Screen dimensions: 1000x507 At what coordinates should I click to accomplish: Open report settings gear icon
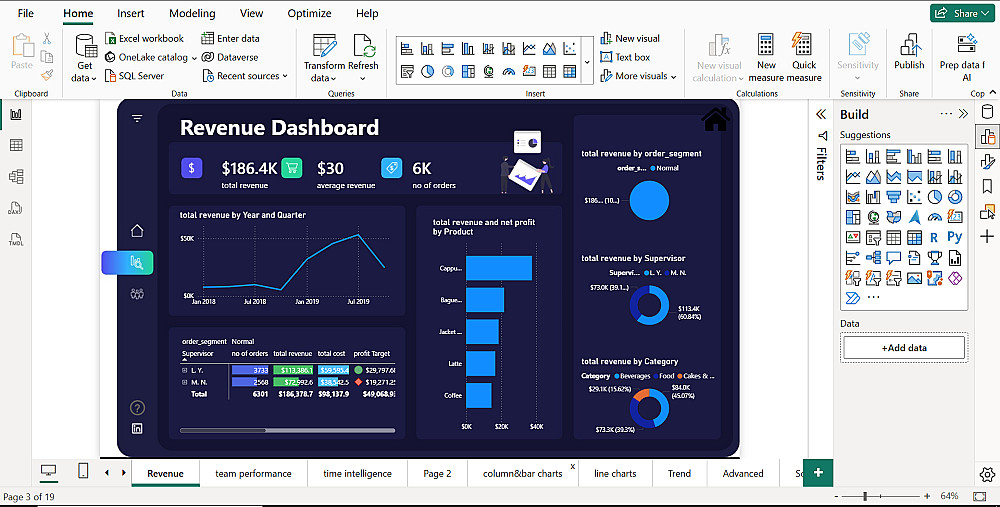click(x=987, y=474)
